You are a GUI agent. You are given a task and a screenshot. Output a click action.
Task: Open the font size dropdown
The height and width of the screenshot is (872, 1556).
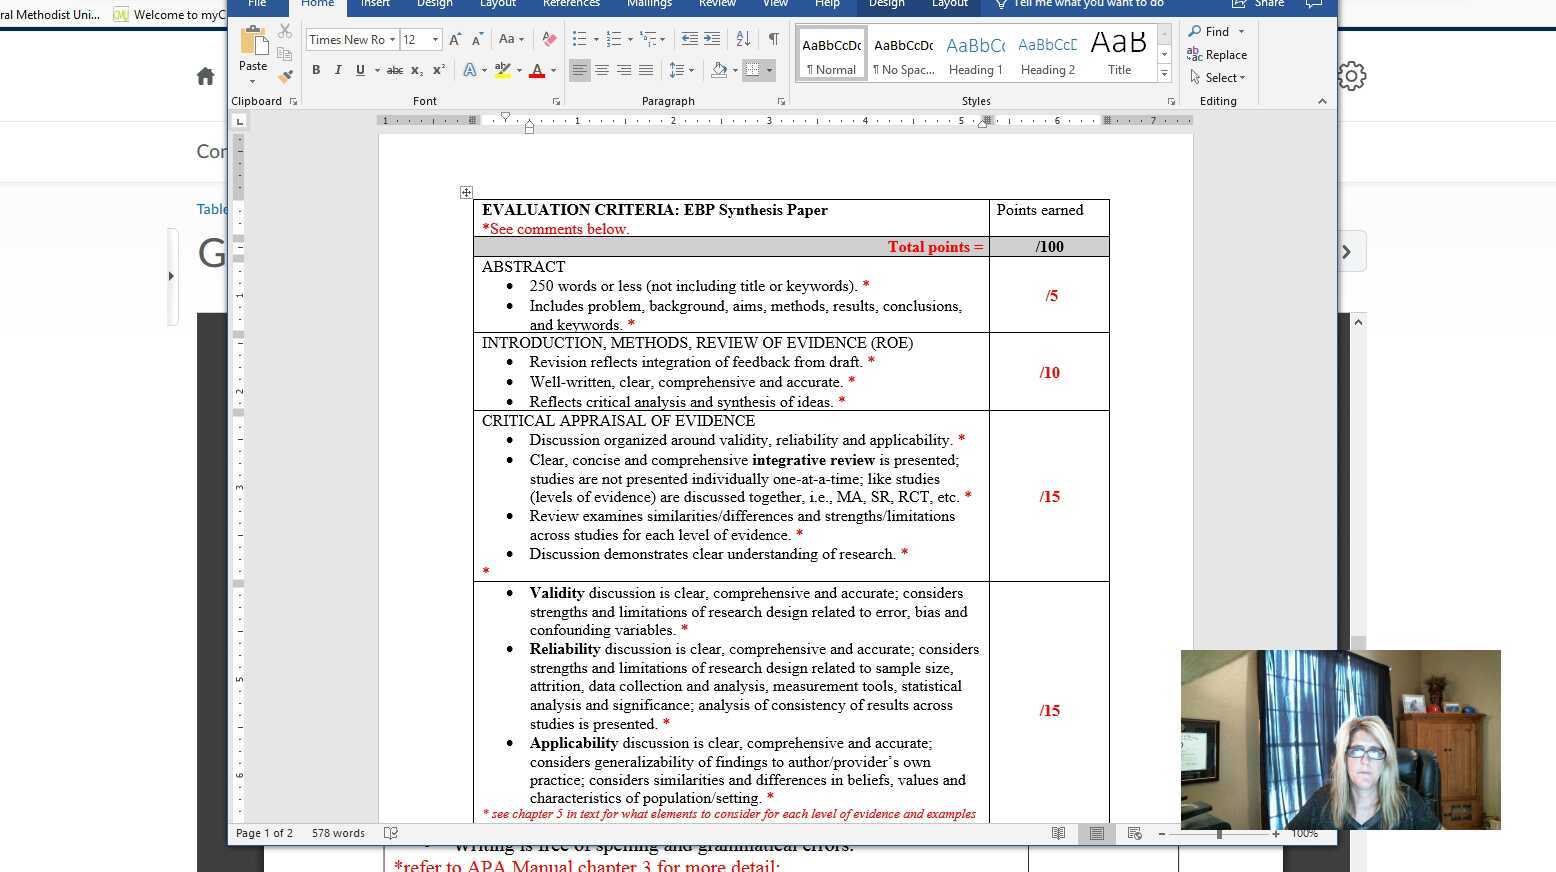coord(433,39)
